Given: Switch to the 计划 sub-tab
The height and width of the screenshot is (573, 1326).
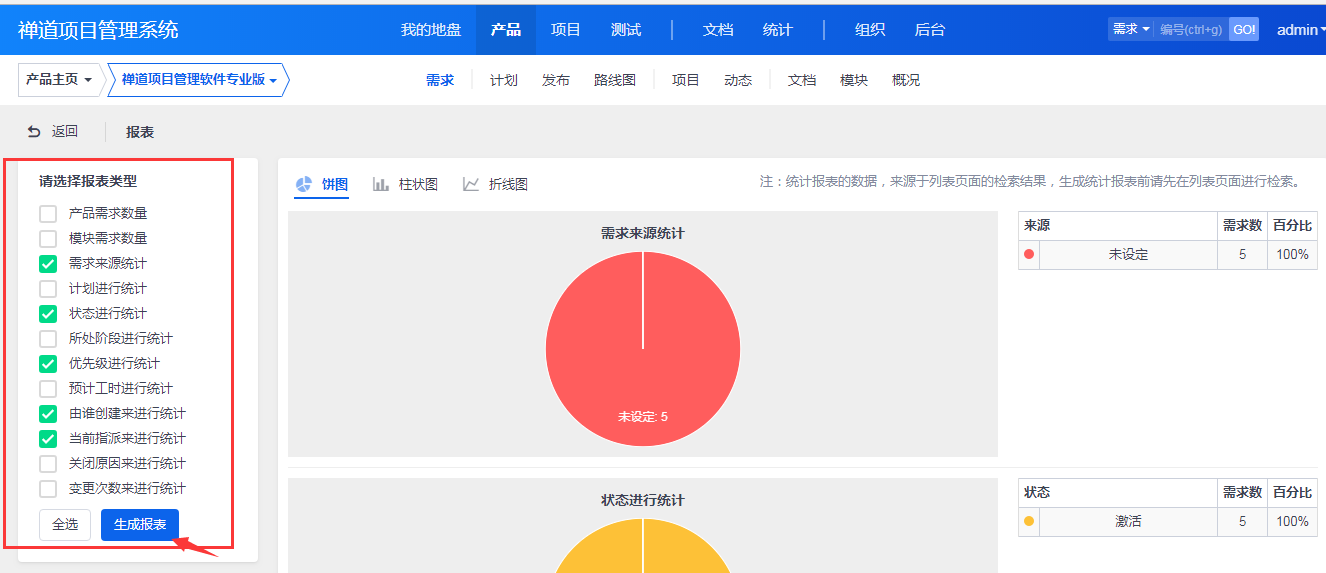Looking at the screenshot, I should tap(504, 80).
